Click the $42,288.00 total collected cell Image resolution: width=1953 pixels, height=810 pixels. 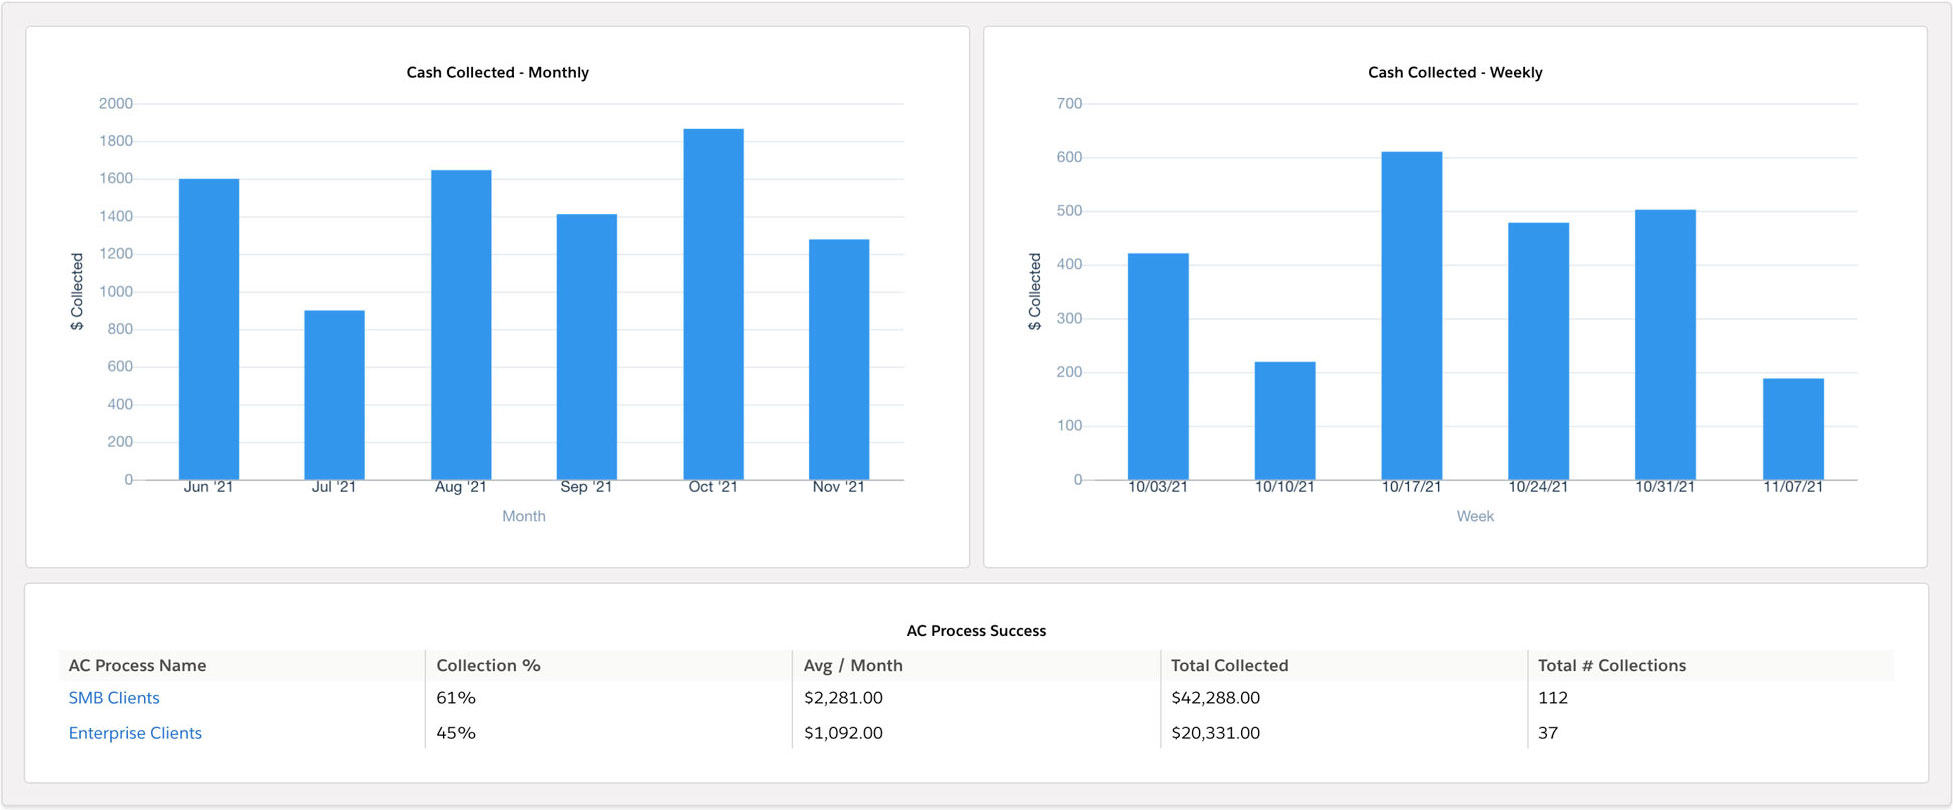point(1215,698)
